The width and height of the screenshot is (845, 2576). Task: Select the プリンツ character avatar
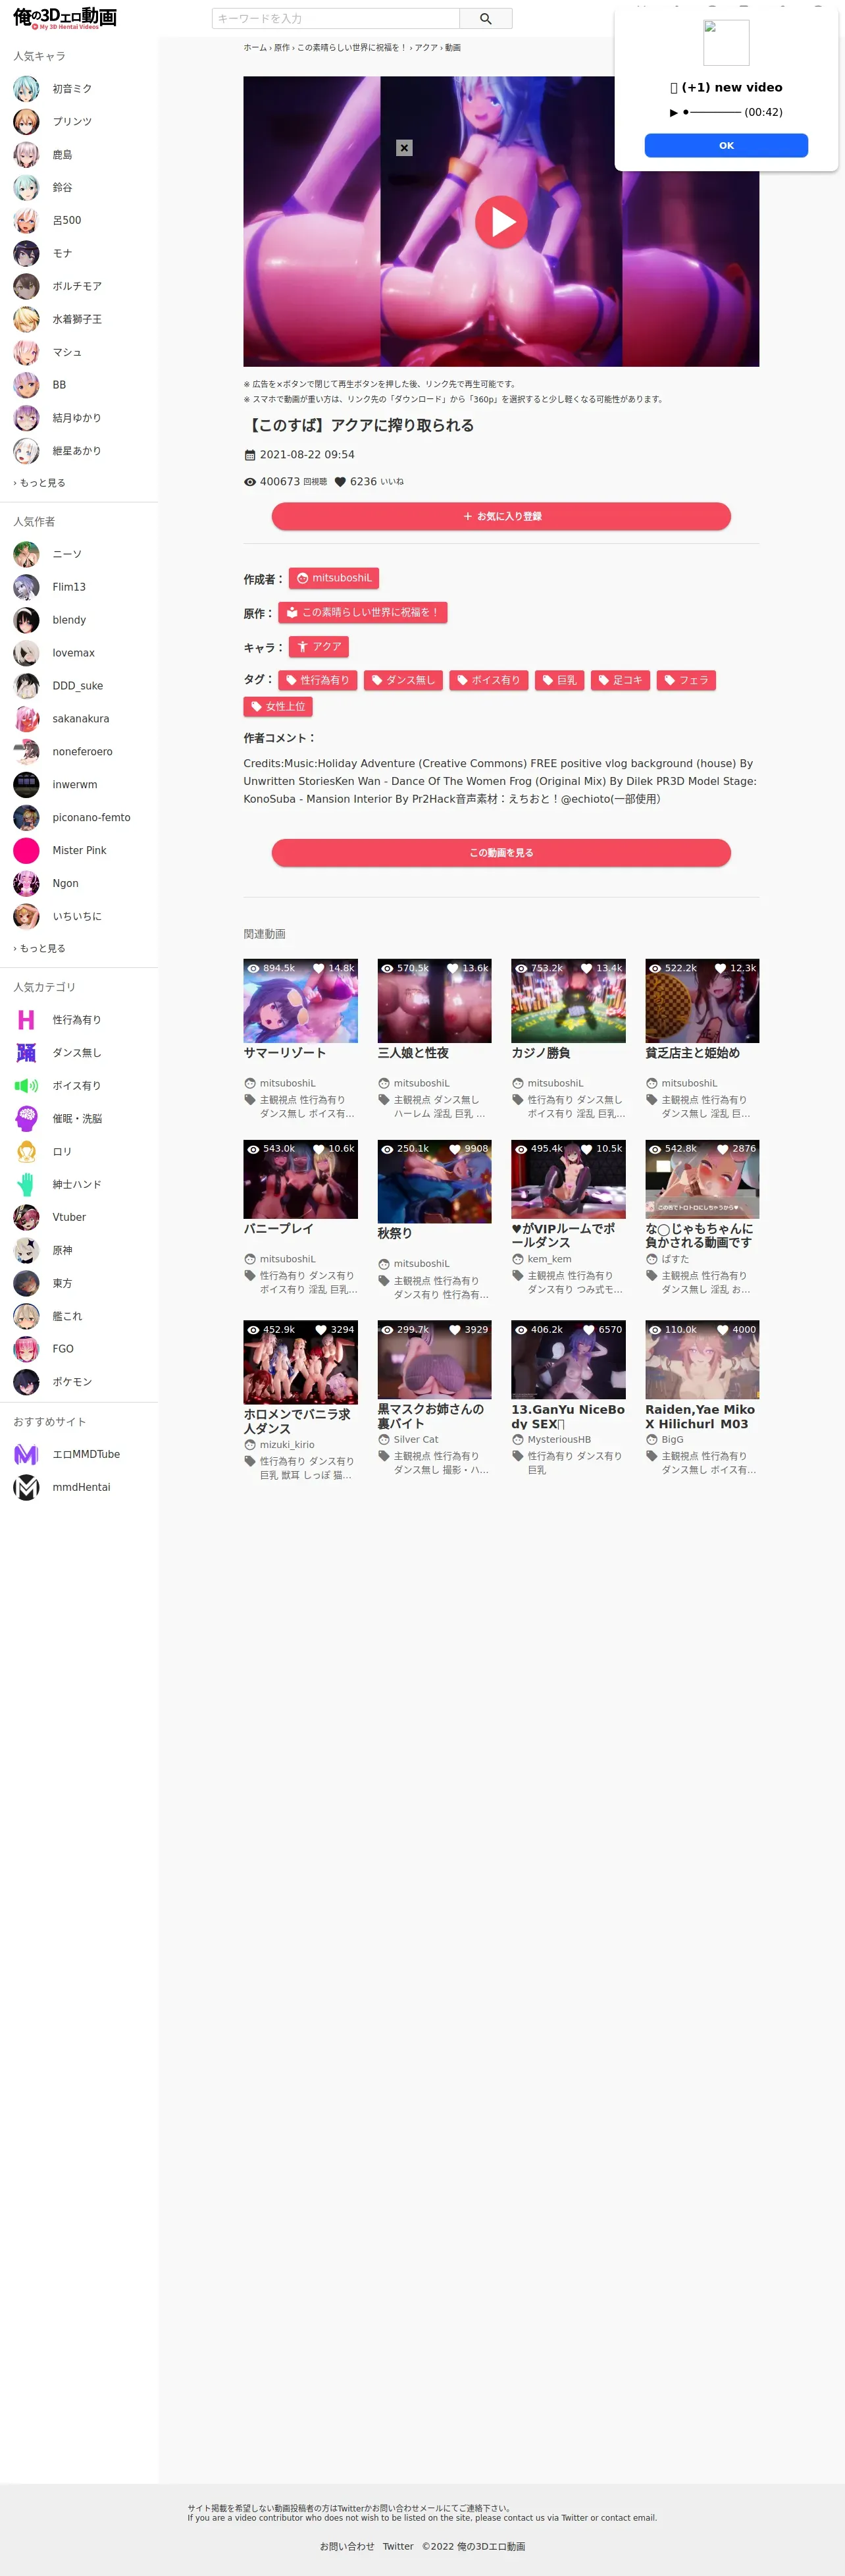26,122
